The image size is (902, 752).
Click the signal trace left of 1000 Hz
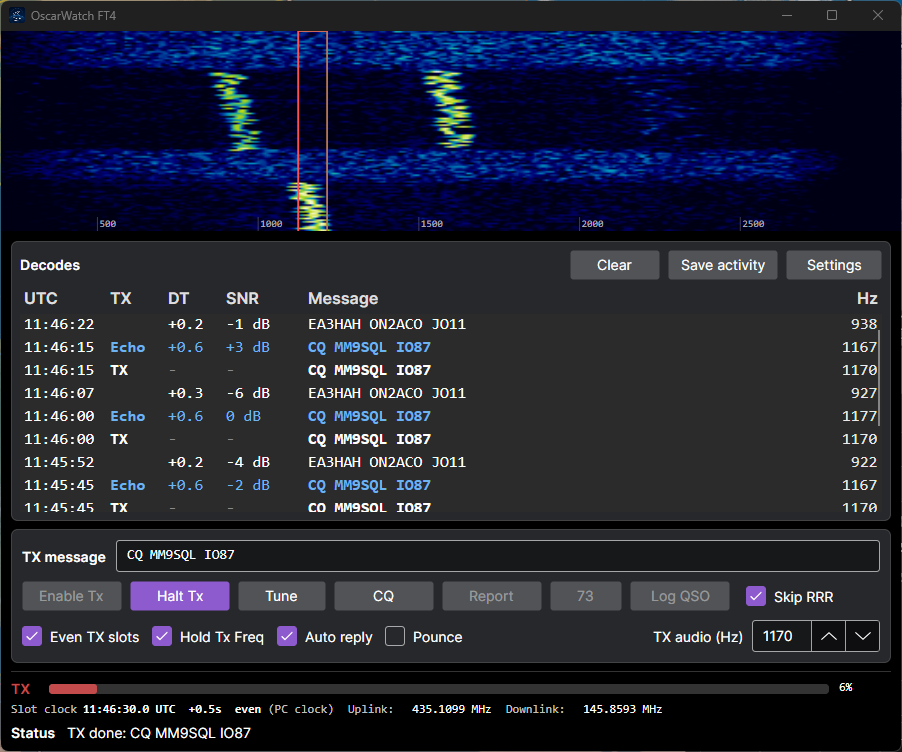(236, 111)
